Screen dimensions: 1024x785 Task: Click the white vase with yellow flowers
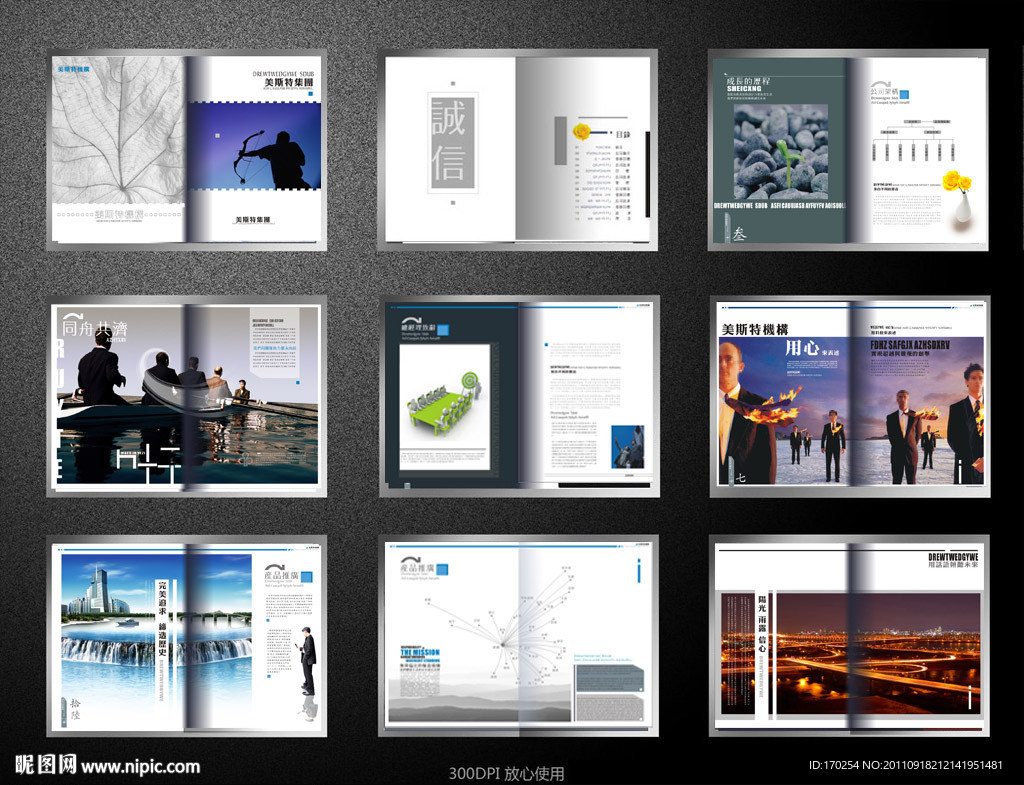959,196
